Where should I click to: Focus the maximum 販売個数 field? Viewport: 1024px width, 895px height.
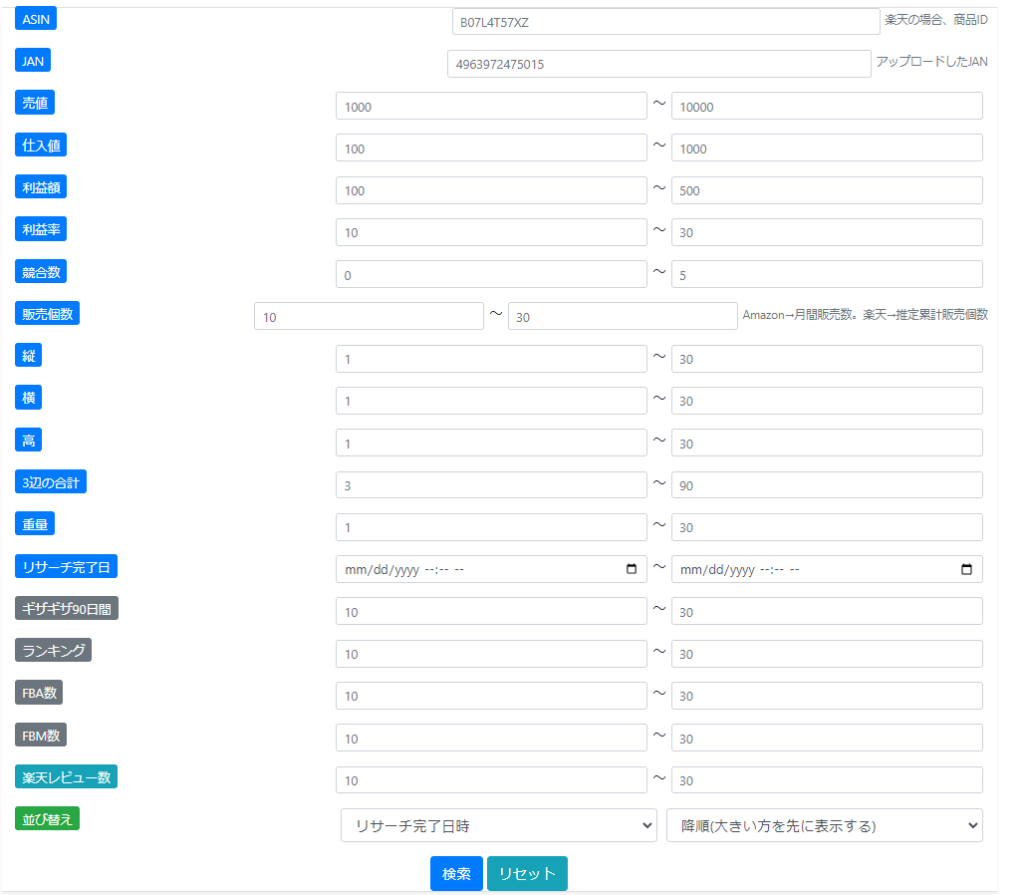(622, 316)
